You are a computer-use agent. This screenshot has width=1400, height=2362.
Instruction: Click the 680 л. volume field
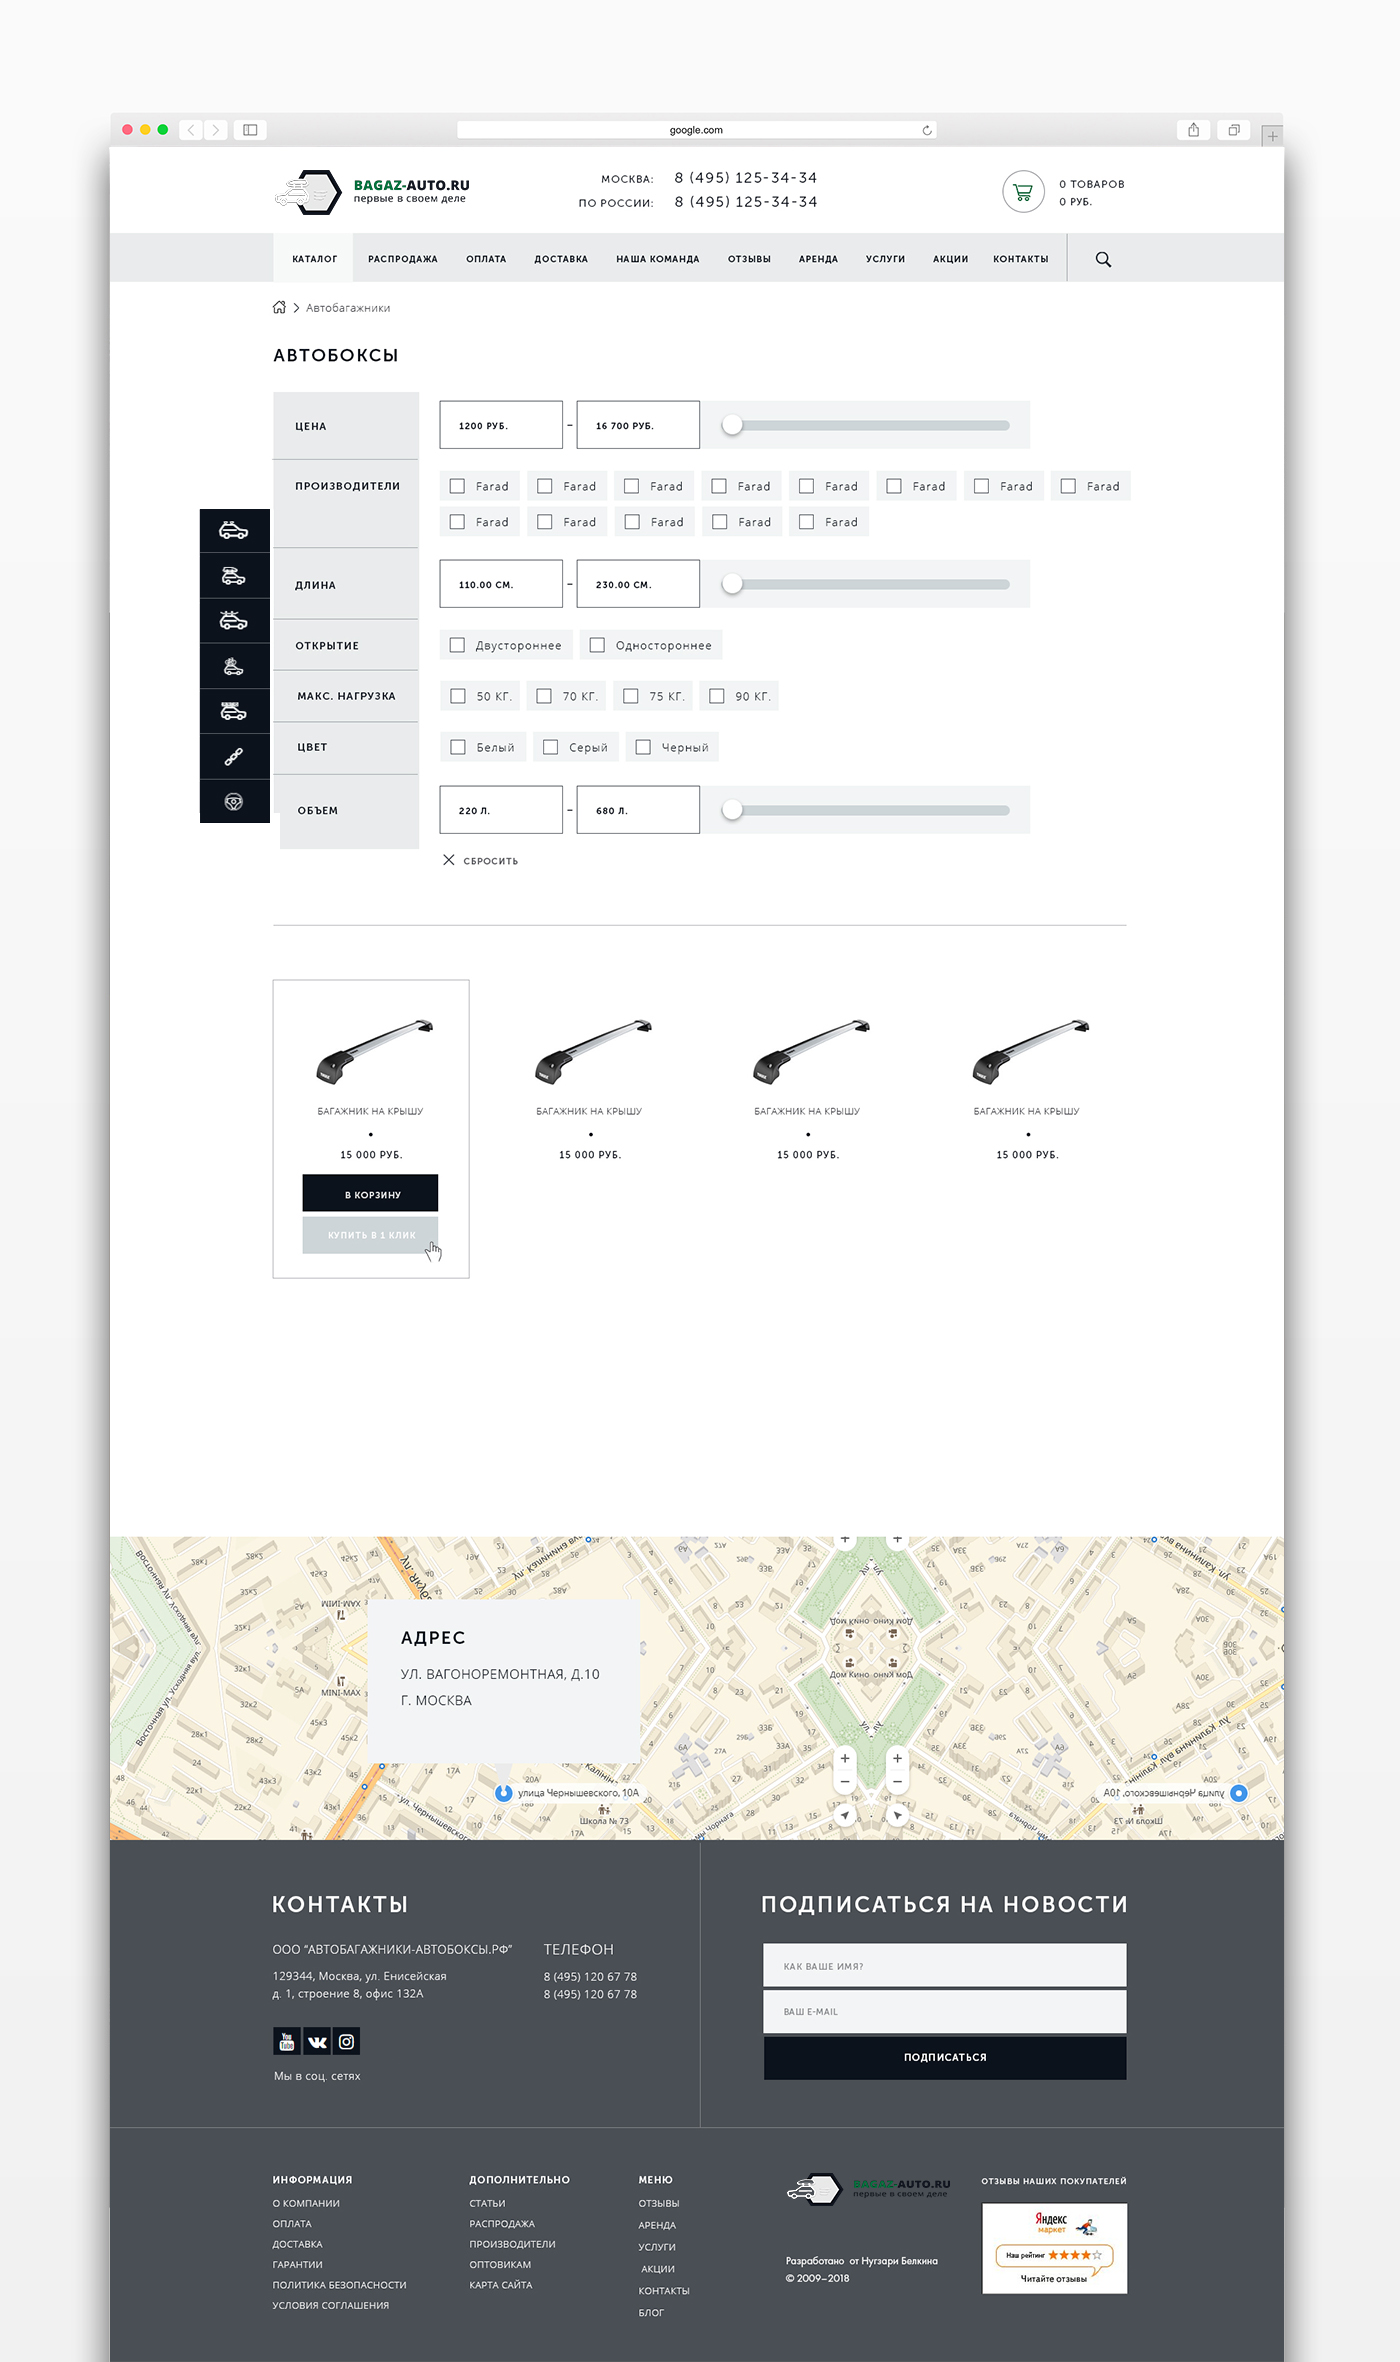[x=638, y=810]
